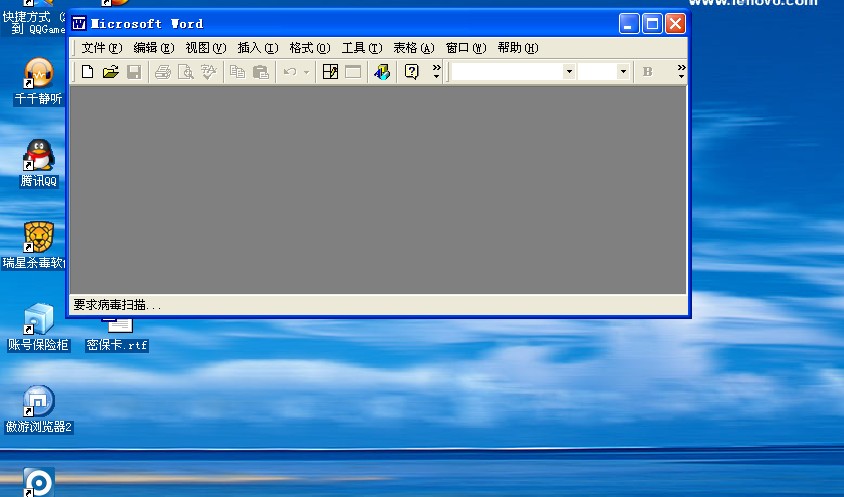Viewport: 844px width, 497px height.
Task: Click the Save floppy disk icon
Action: [133, 72]
